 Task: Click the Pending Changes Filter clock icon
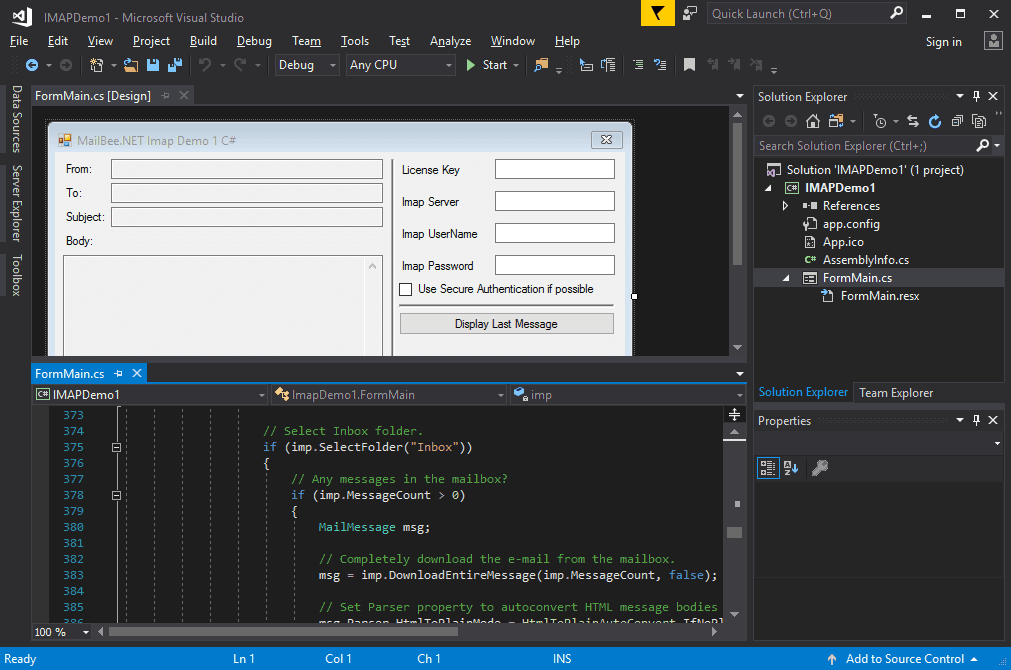click(880, 121)
